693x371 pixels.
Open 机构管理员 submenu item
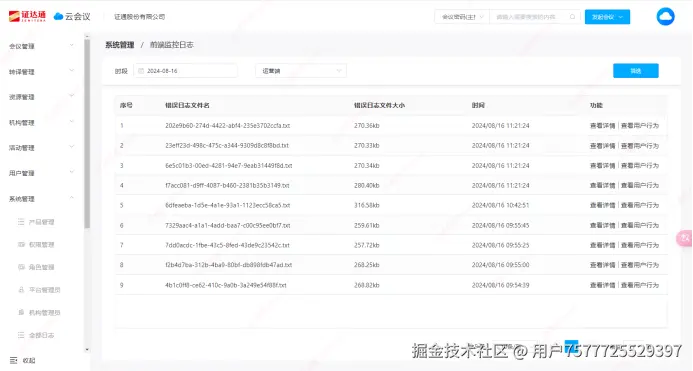click(45, 312)
